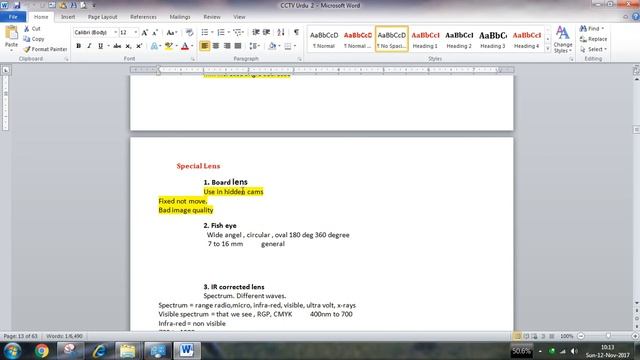Increase the paragraph indent
The width and height of the screenshot is (640, 360).
tap(267, 32)
